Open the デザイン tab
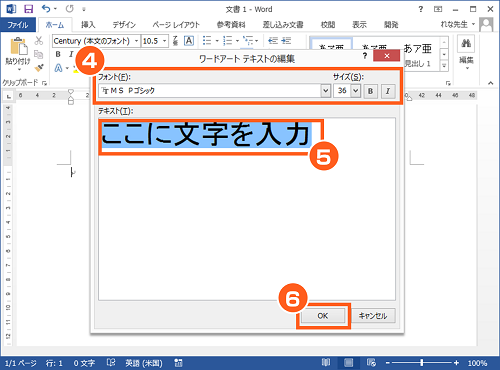This screenshot has height=370, width=500. tap(124, 25)
